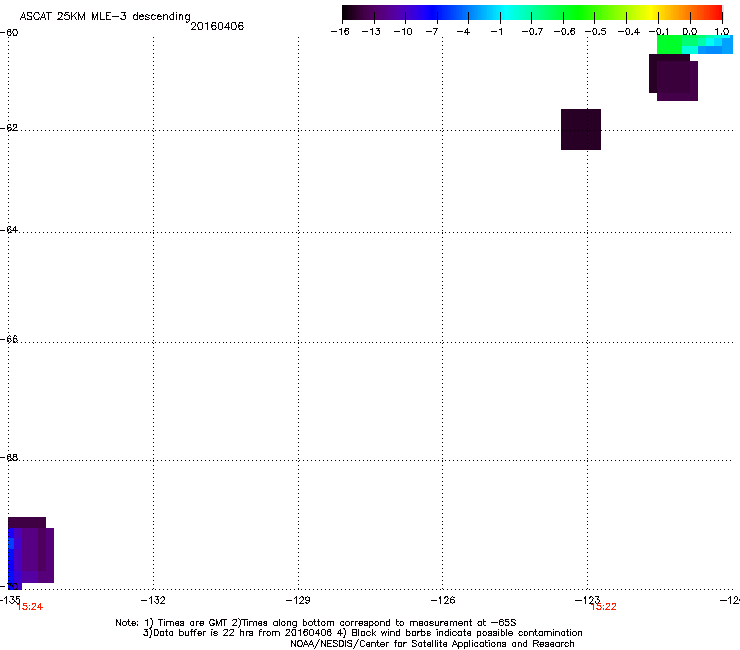Click the color bar label -0.6
The image size is (740, 650).
coord(564,32)
